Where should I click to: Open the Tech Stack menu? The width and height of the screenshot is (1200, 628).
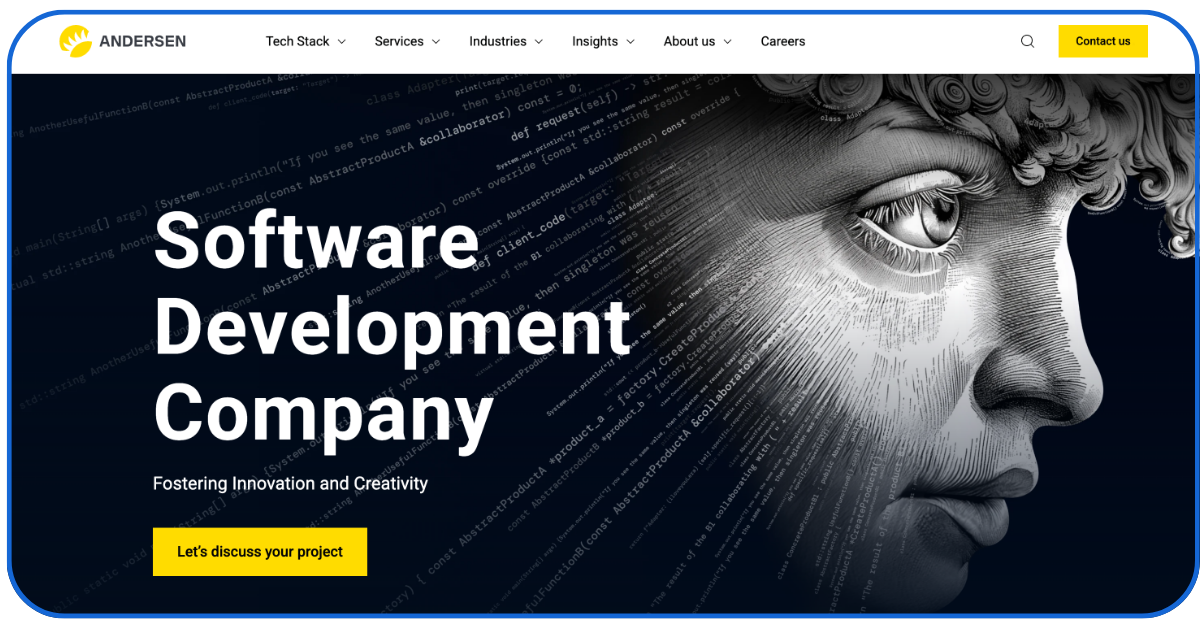point(297,41)
